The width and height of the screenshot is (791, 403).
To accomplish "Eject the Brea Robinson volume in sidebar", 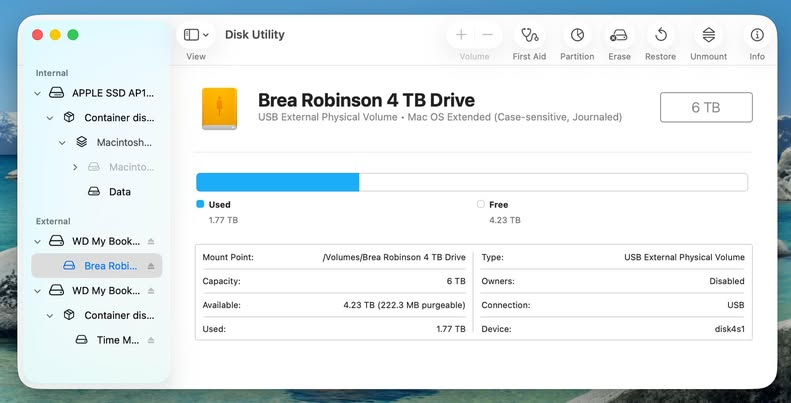I will tap(151, 266).
